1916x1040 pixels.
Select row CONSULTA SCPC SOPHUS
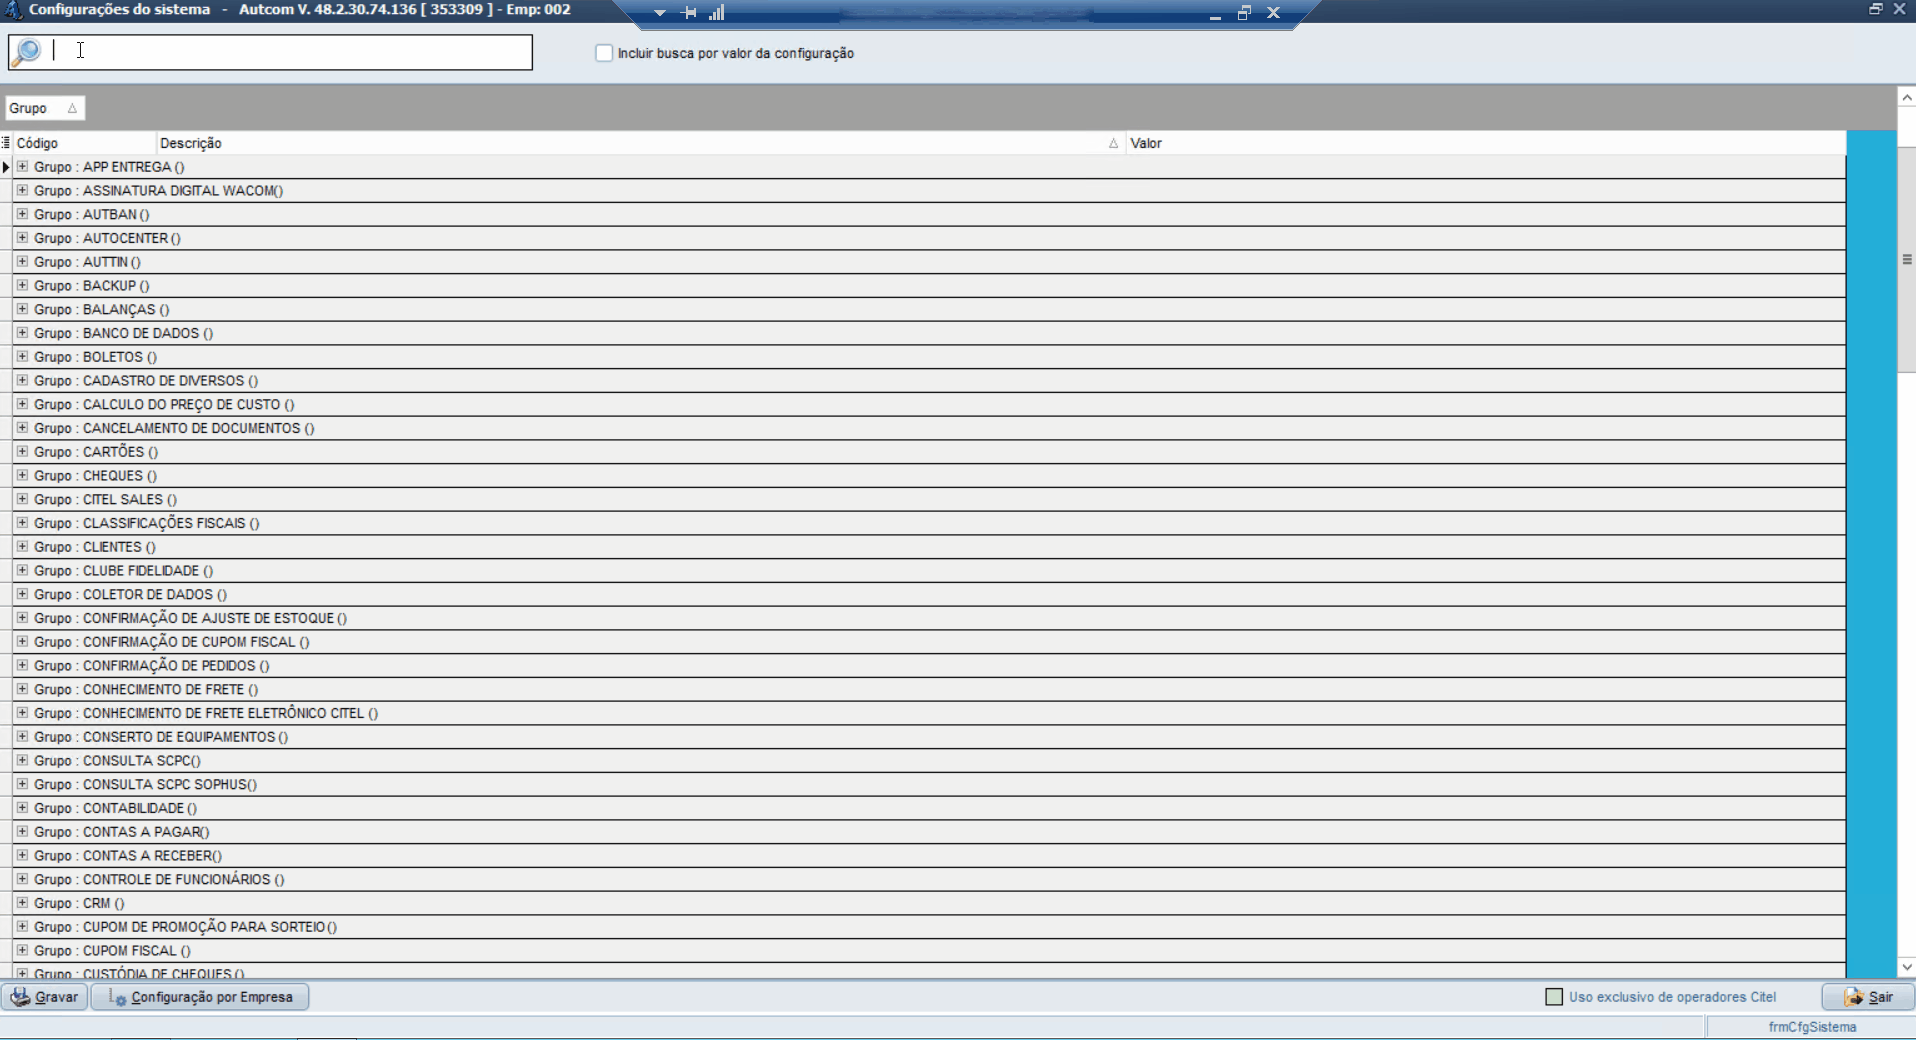click(x=930, y=784)
